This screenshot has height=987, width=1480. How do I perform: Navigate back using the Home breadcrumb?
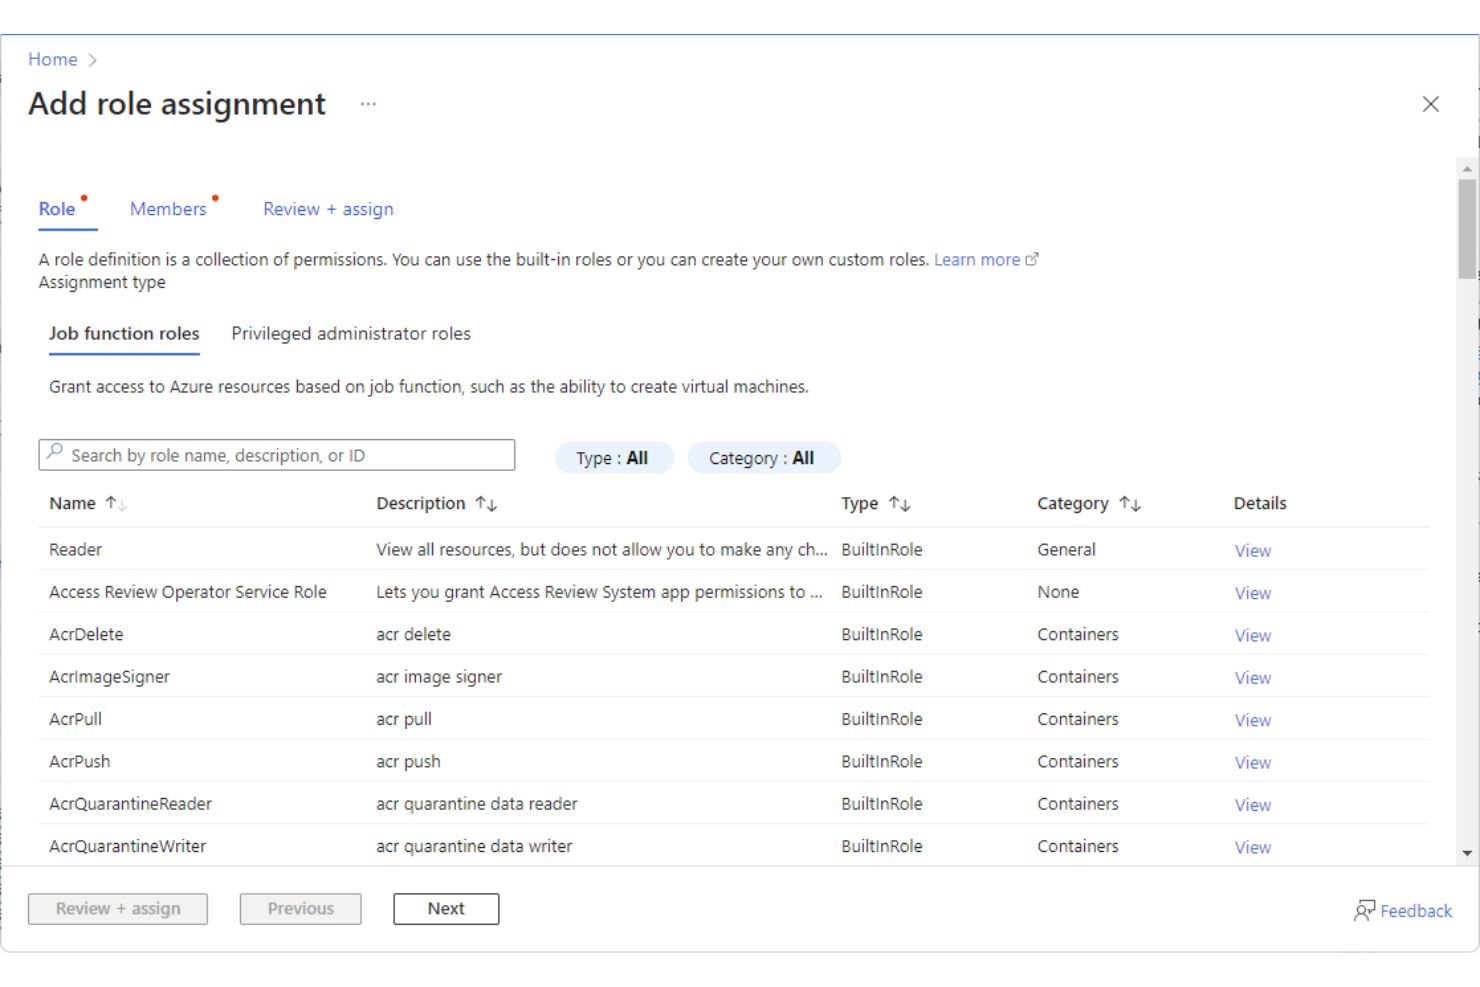[x=52, y=59]
